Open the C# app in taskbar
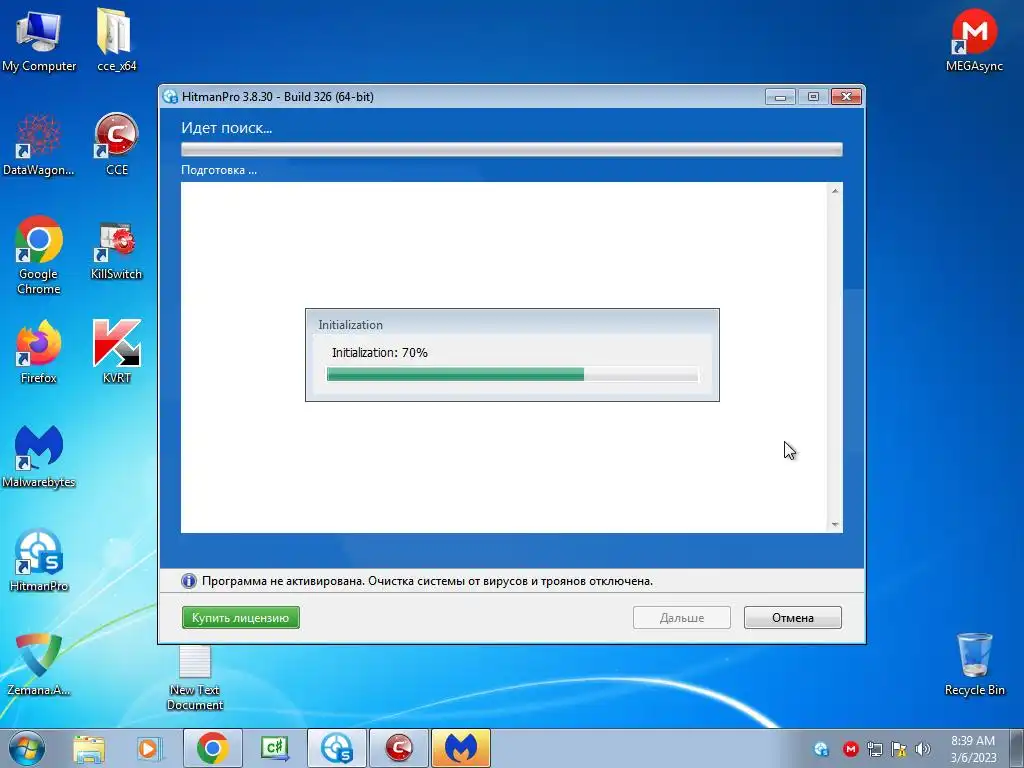Viewport: 1024px width, 768px height. [275, 748]
